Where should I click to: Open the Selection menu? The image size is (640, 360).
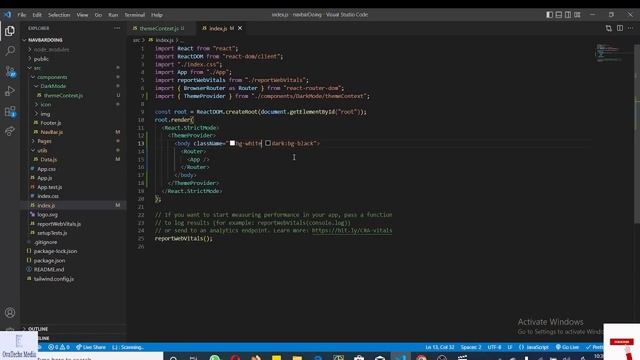click(x=59, y=15)
